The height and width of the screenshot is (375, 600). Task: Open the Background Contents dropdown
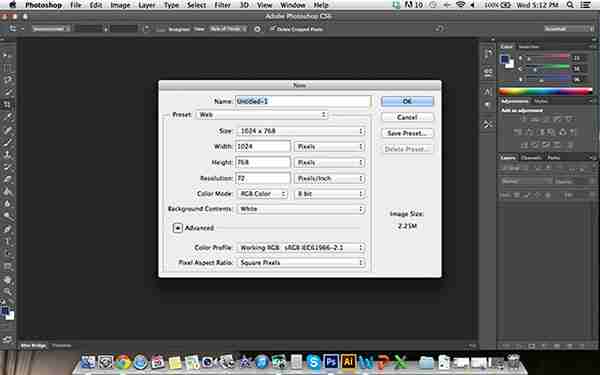[301, 209]
